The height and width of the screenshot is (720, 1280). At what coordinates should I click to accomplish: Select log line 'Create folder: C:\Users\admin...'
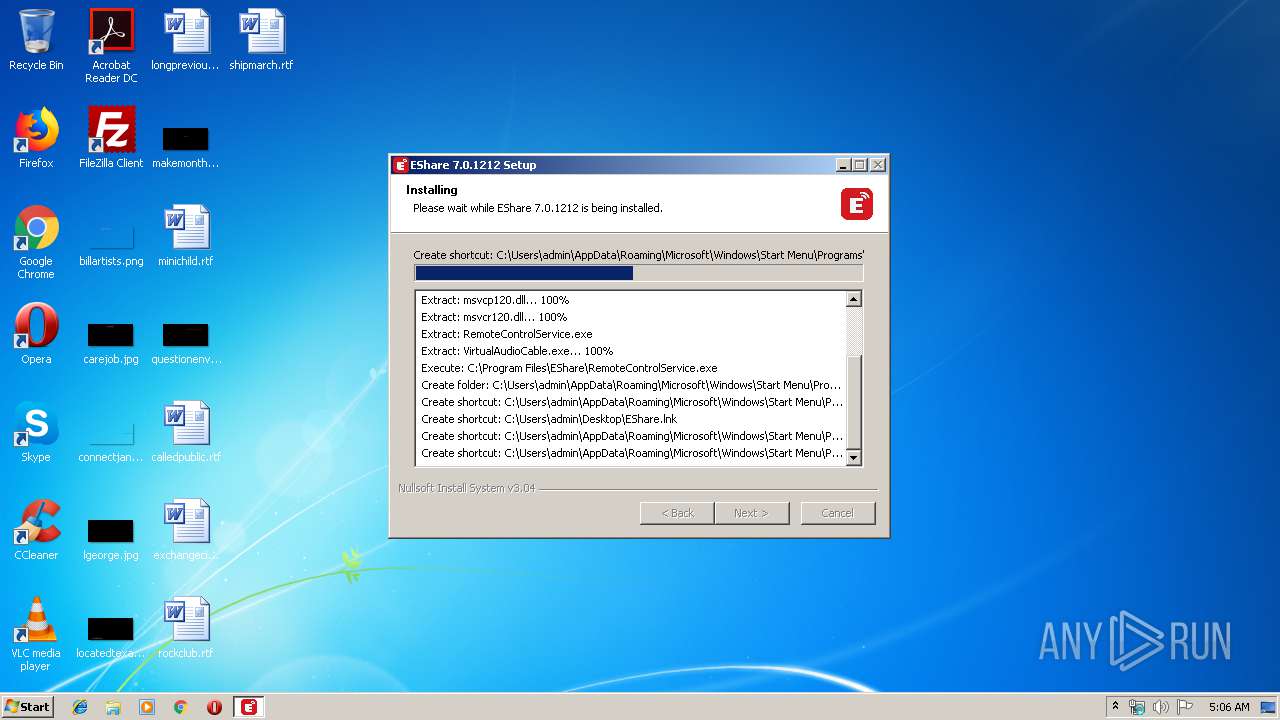pyautogui.click(x=631, y=385)
